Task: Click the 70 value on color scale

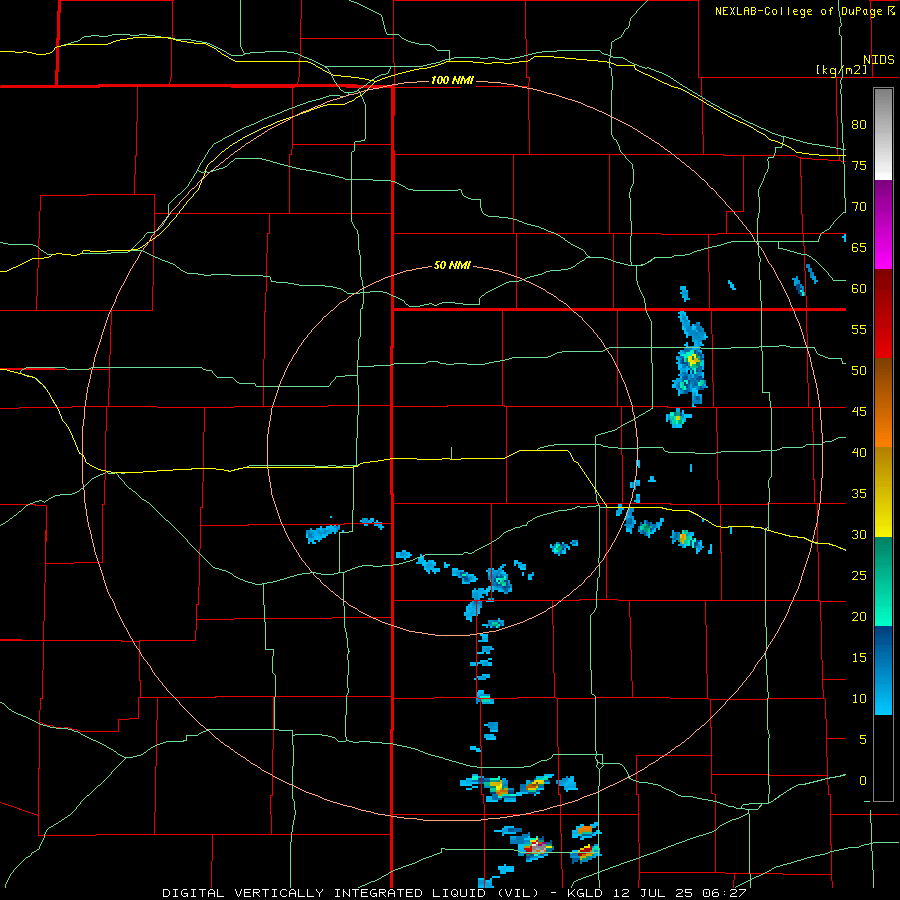Action: tap(859, 207)
